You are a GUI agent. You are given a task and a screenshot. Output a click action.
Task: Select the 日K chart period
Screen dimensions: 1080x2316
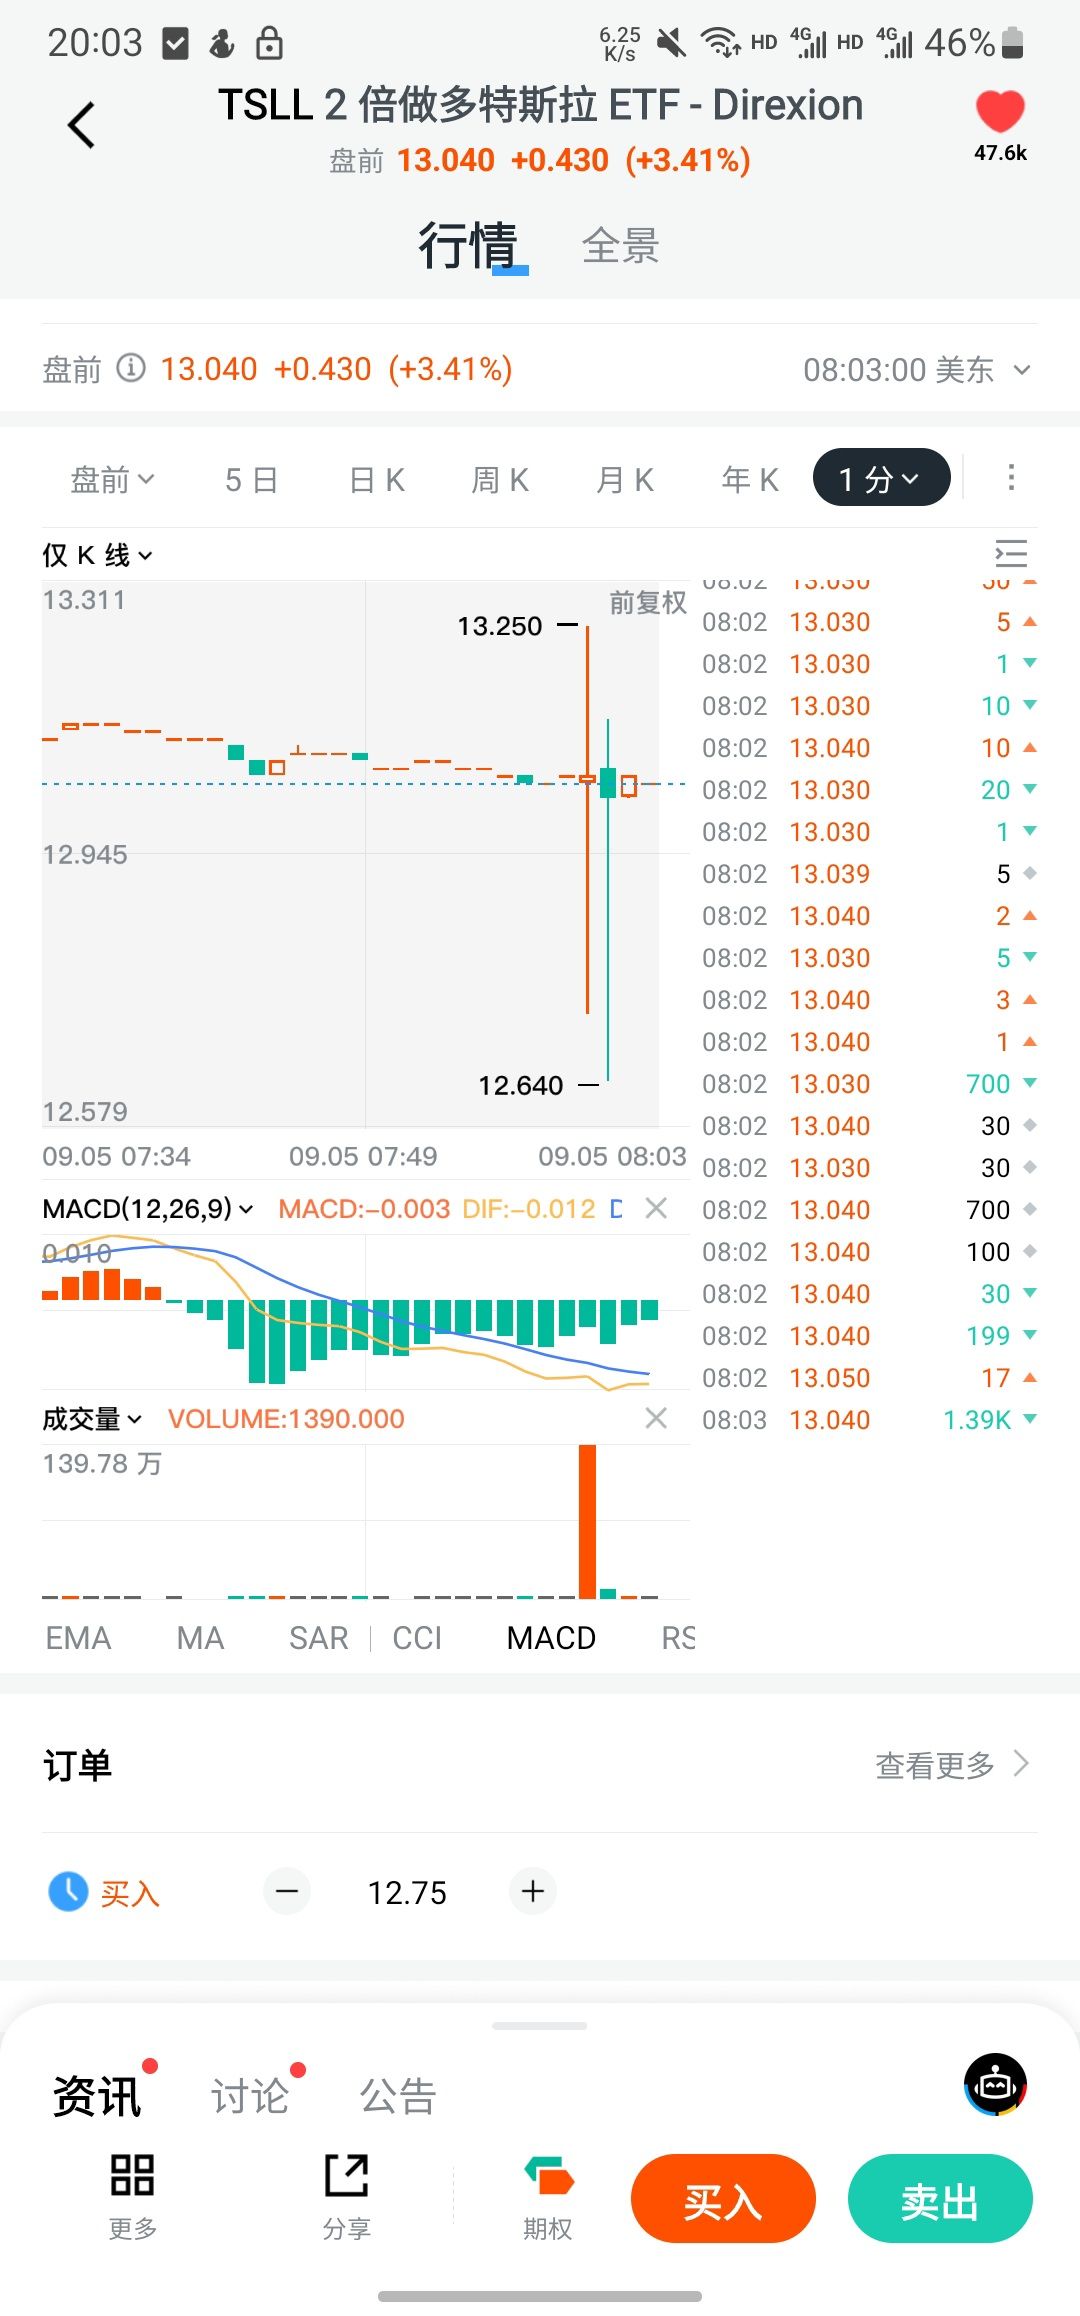pyautogui.click(x=377, y=480)
